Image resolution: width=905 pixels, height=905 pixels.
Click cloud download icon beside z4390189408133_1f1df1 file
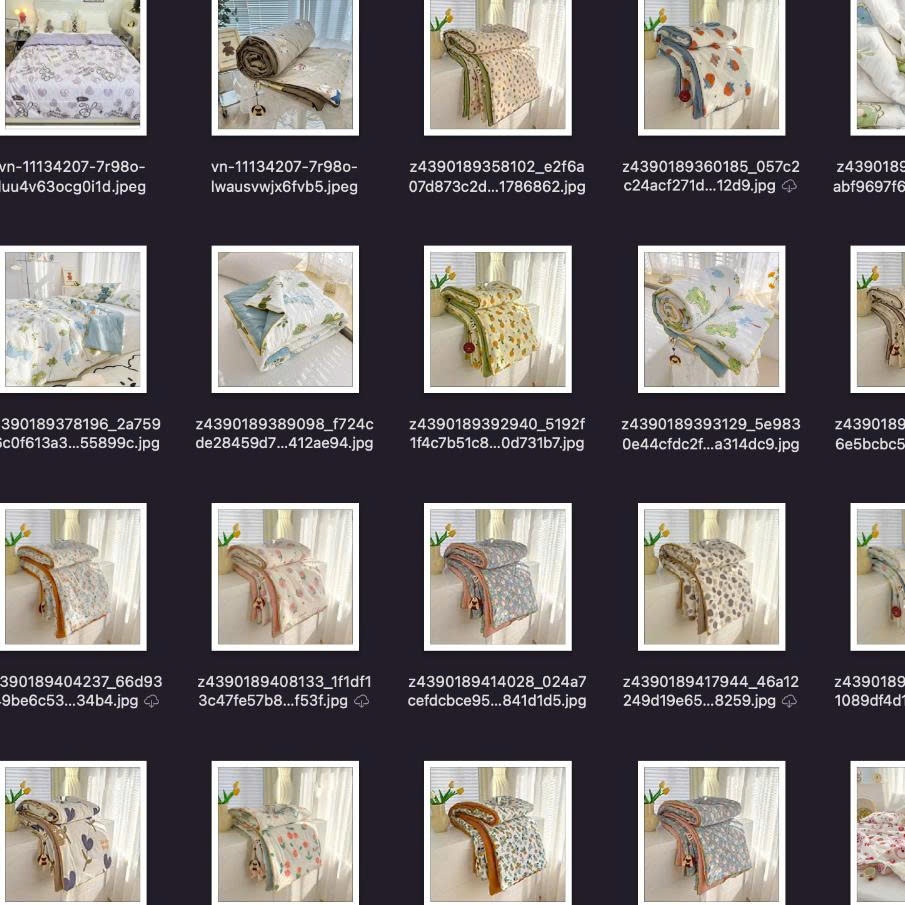pos(361,701)
